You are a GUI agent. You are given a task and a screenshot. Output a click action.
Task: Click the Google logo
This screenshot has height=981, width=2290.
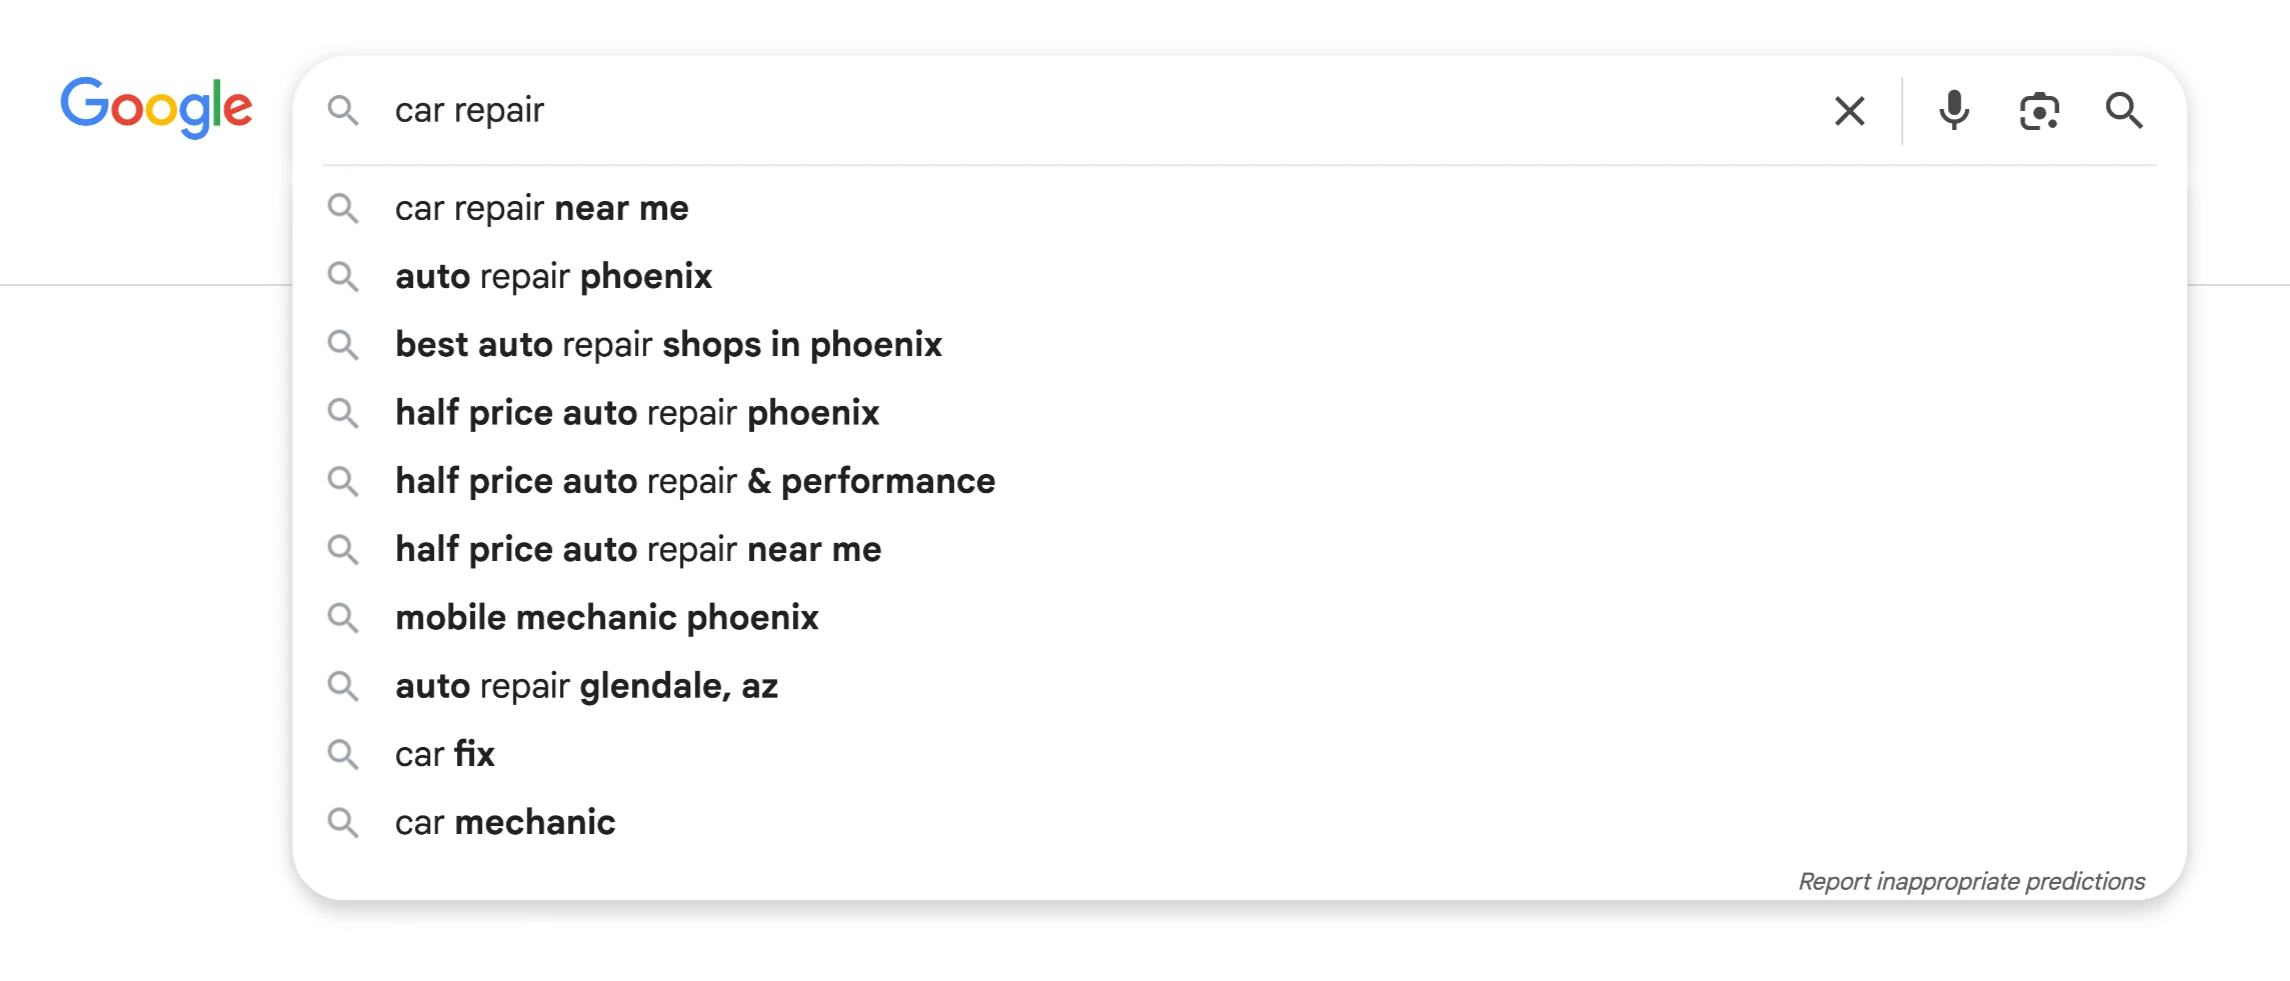coord(156,106)
